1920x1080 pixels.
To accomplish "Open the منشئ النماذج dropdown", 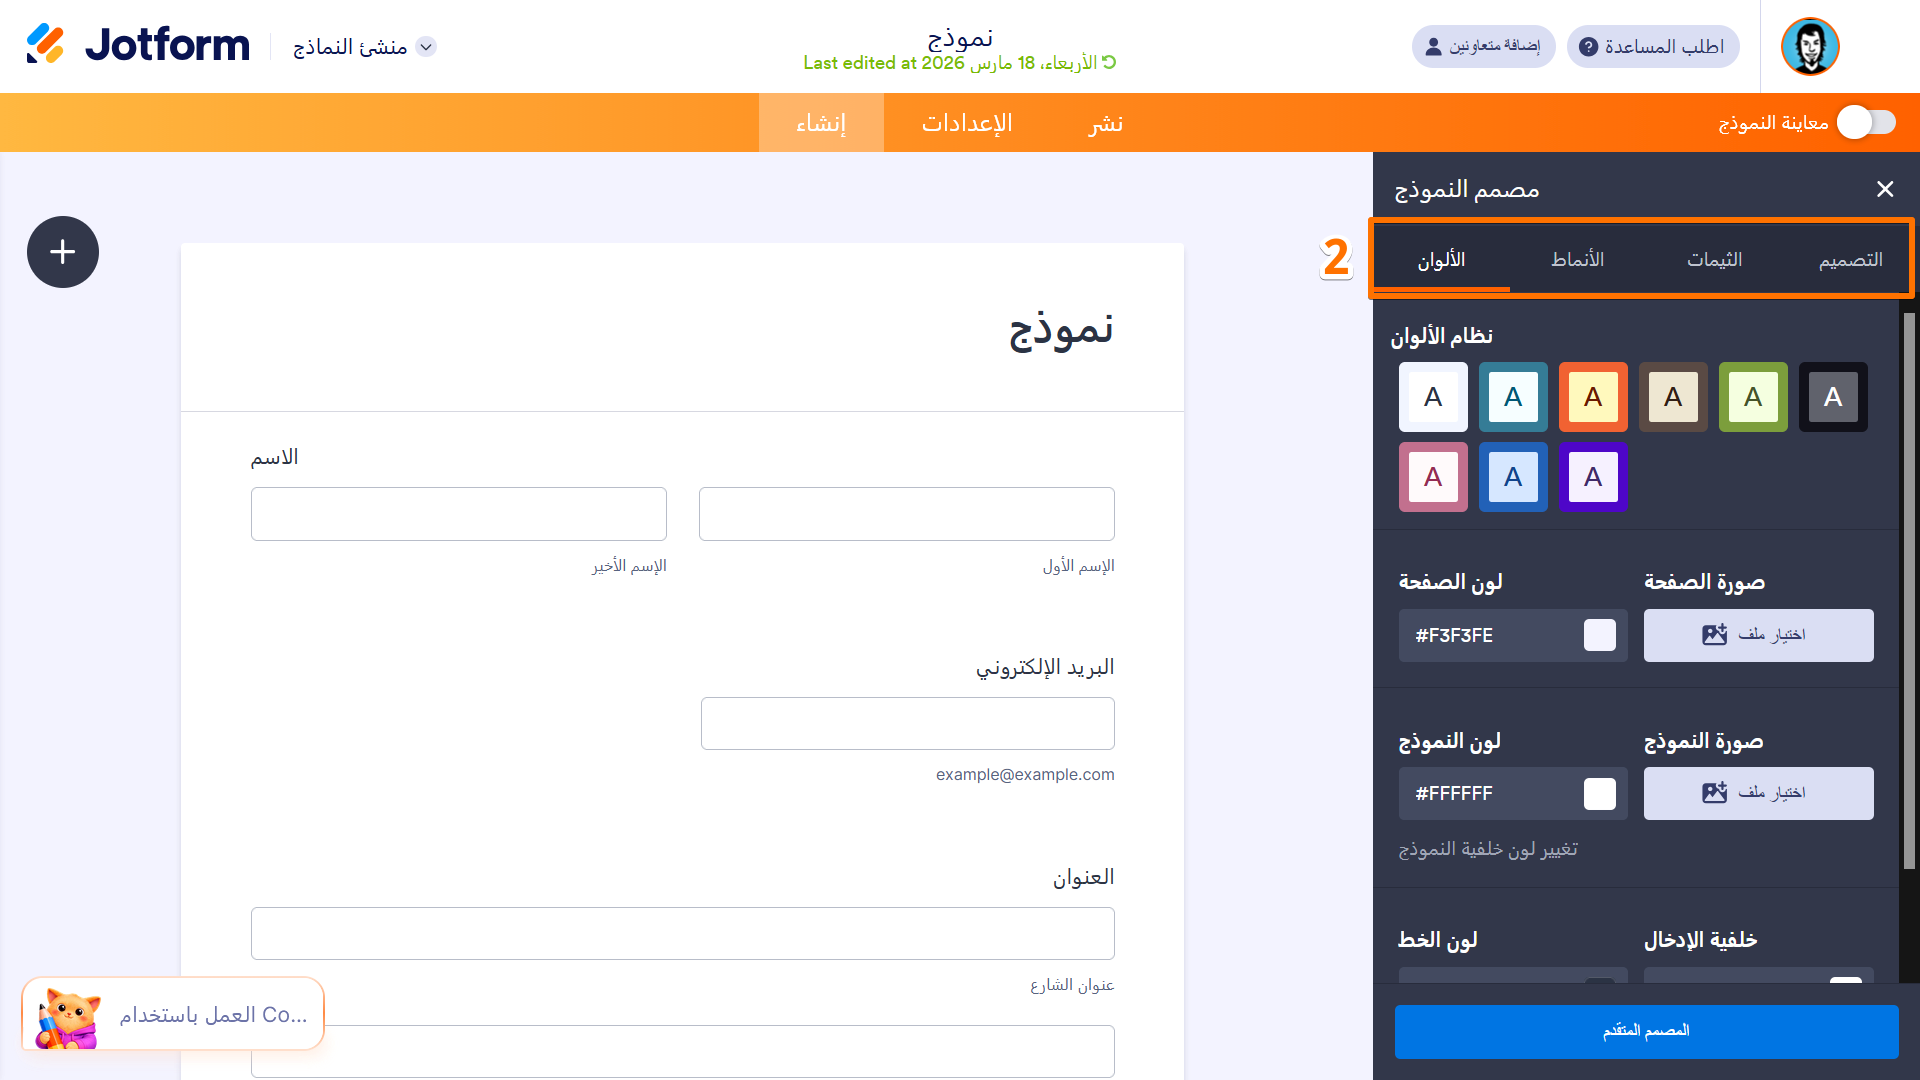I will (362, 46).
